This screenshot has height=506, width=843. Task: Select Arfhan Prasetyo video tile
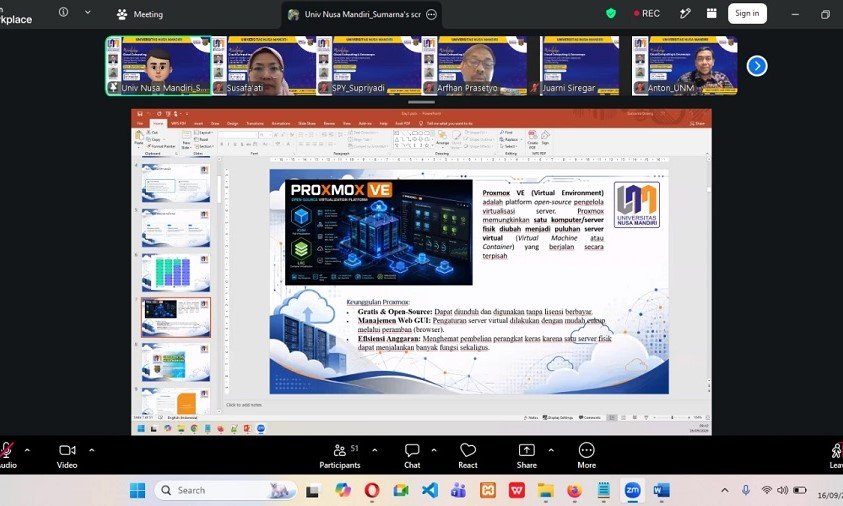475,66
